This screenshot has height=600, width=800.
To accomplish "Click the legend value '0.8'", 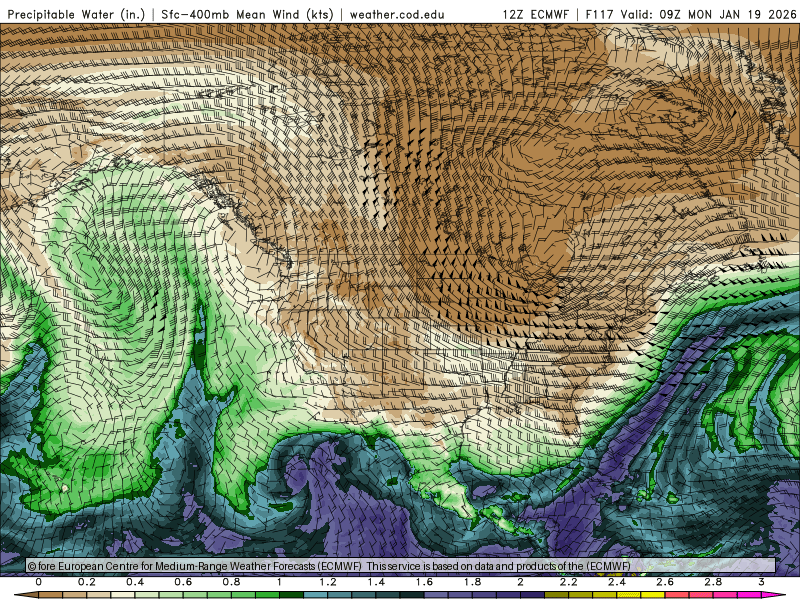I will point(232,582).
